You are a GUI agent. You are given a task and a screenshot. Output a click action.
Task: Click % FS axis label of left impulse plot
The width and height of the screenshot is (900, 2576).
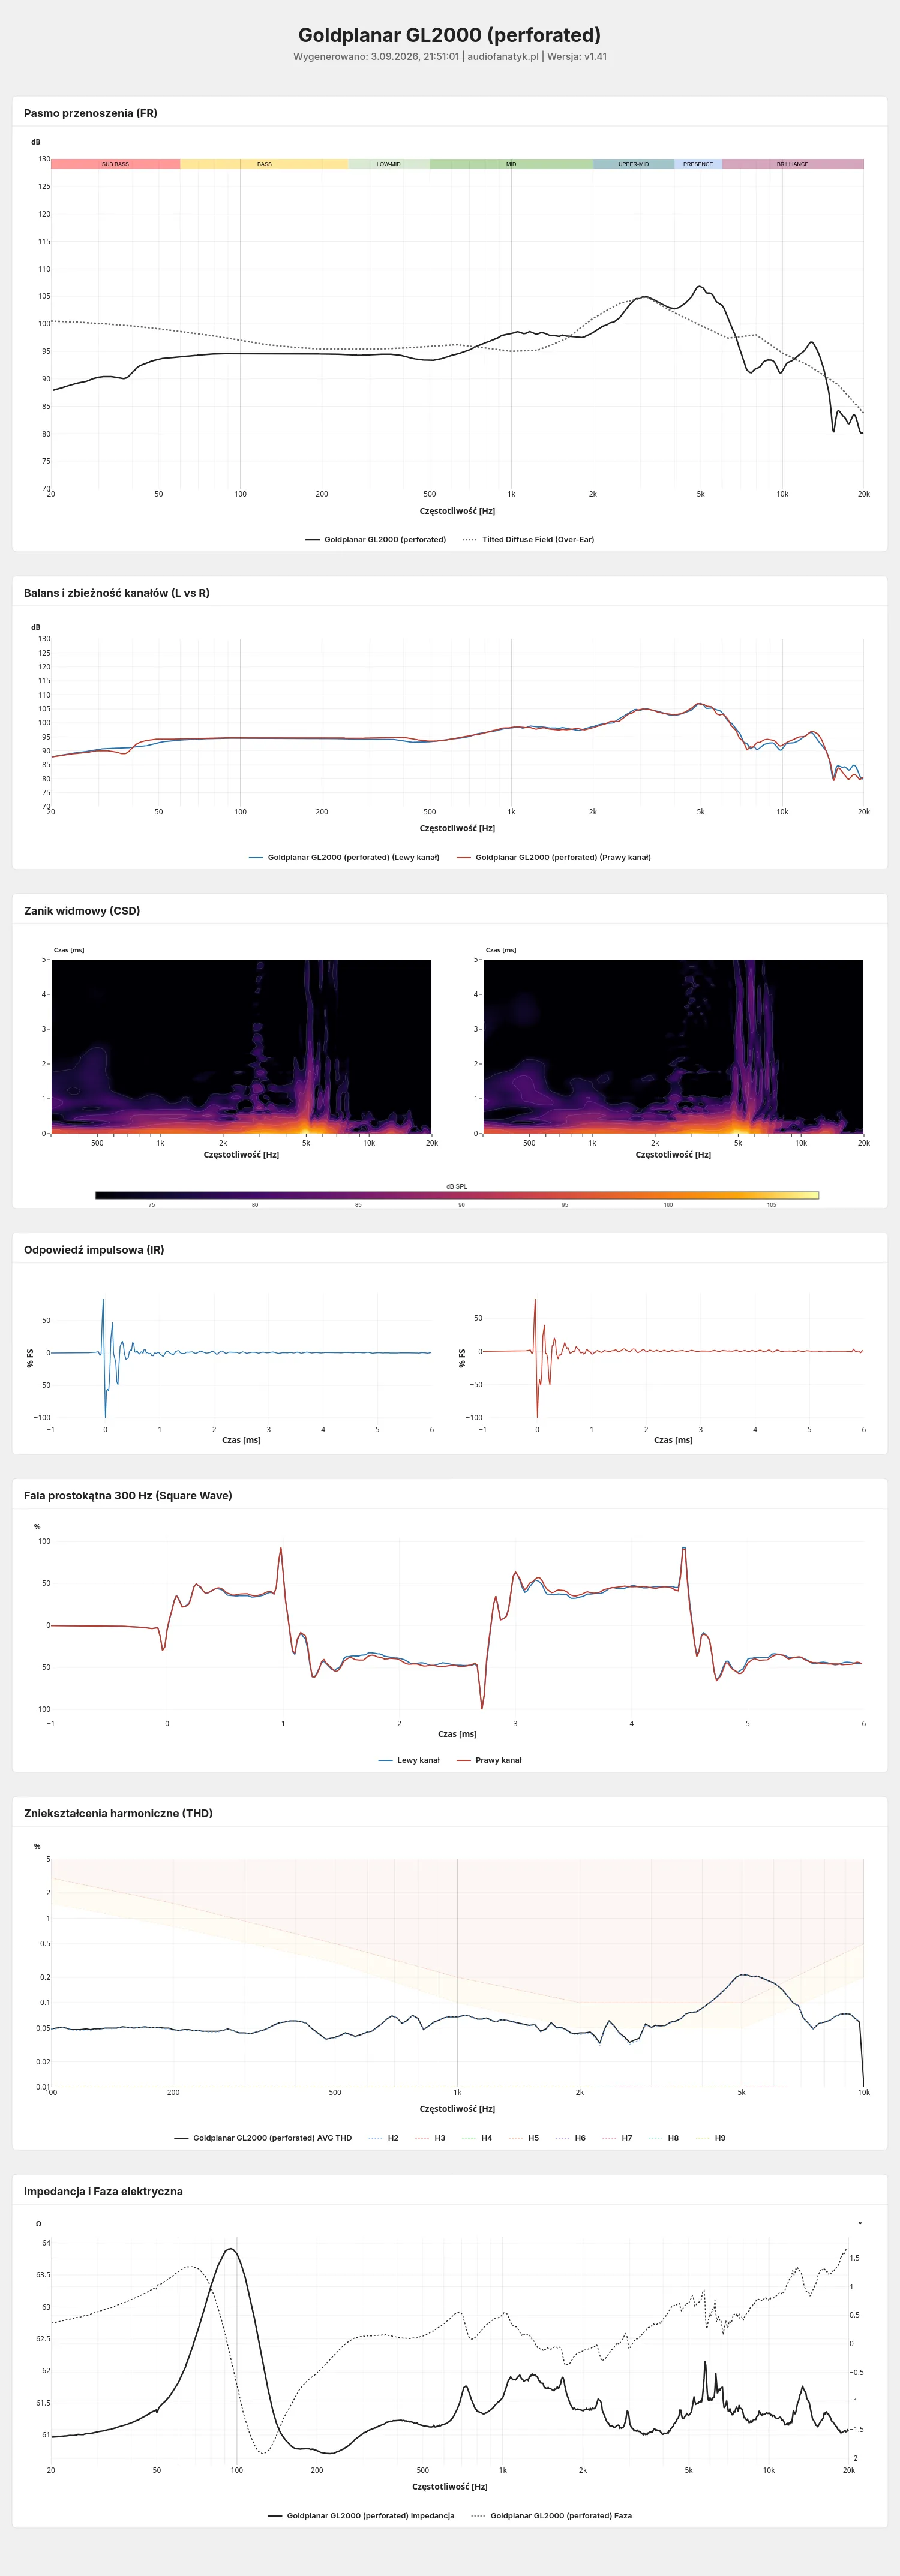30,1358
